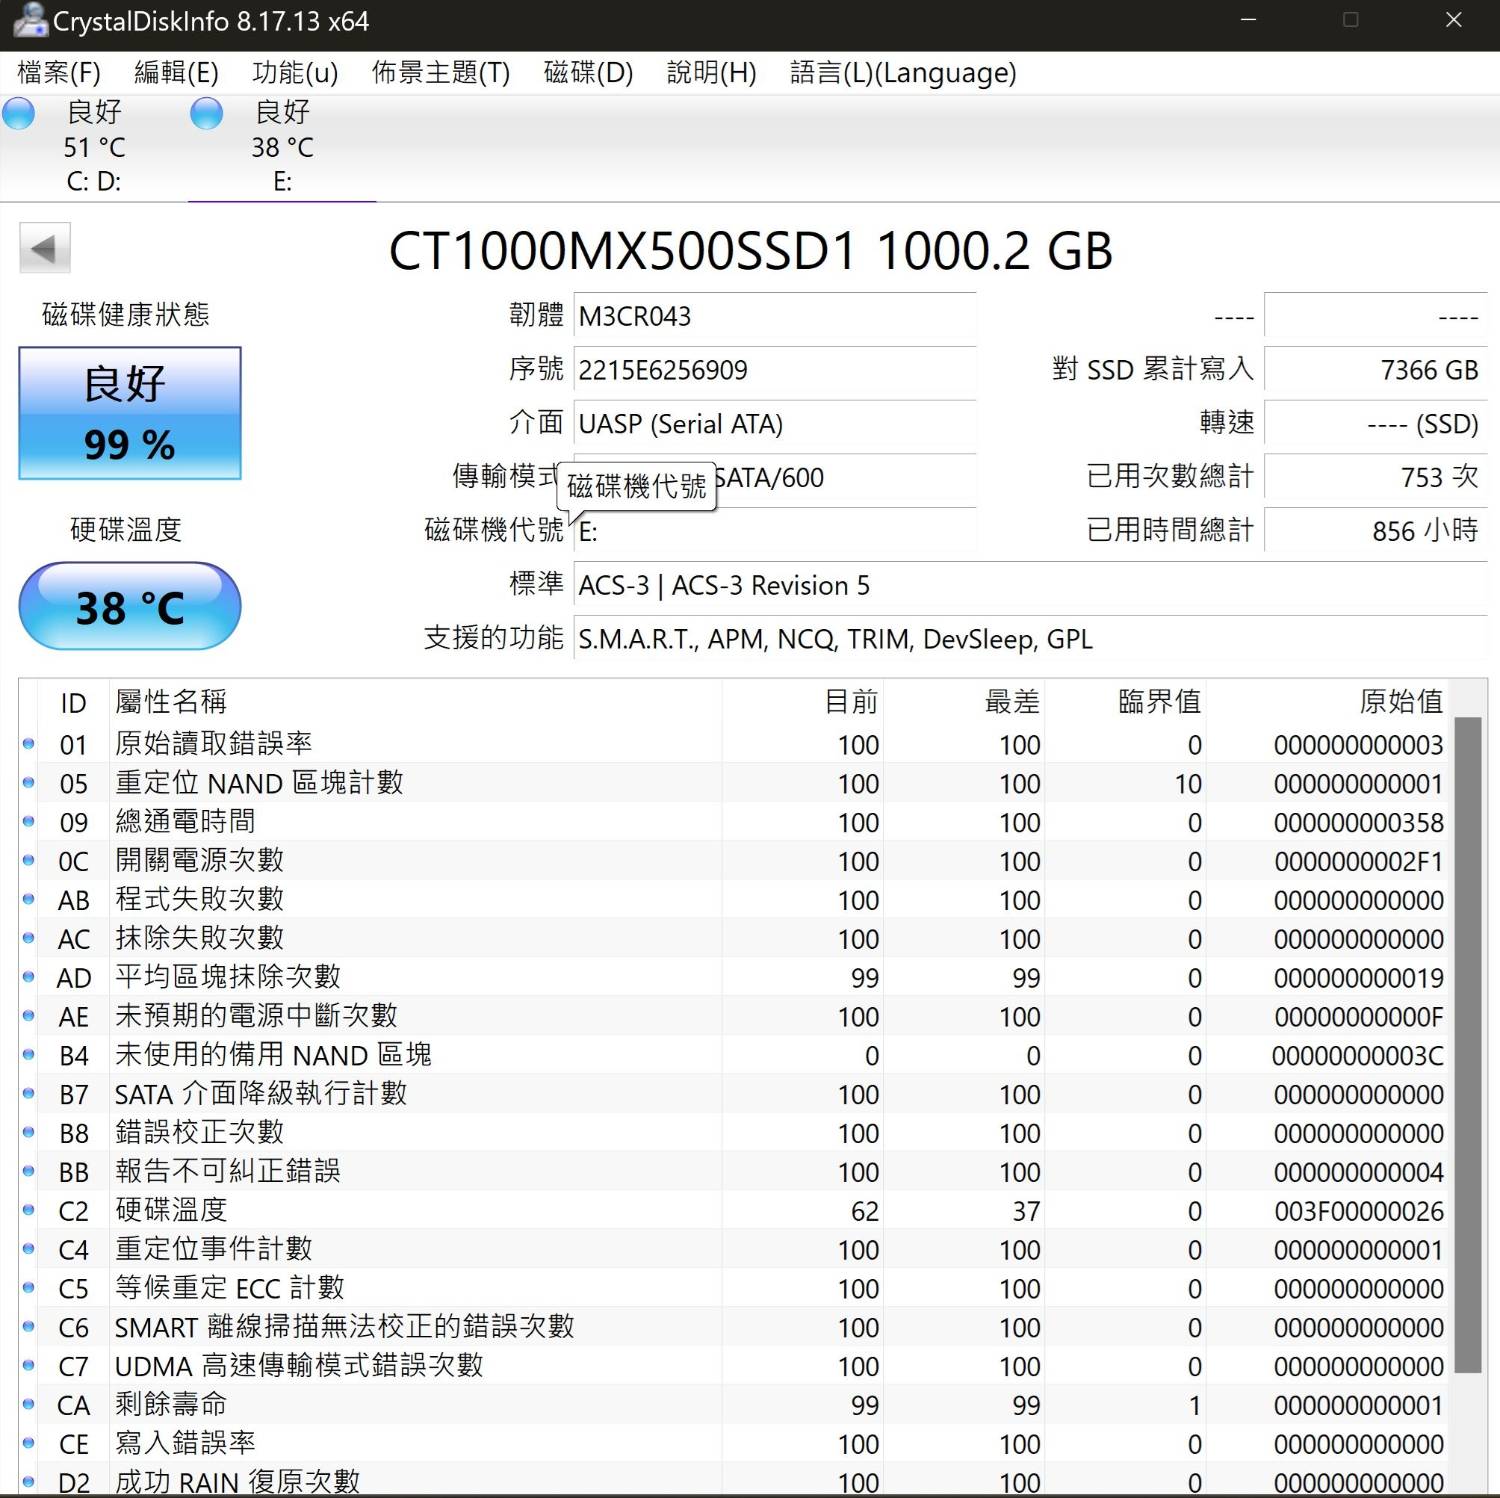Click status dot for attribute 01 row

pyautogui.click(x=28, y=743)
